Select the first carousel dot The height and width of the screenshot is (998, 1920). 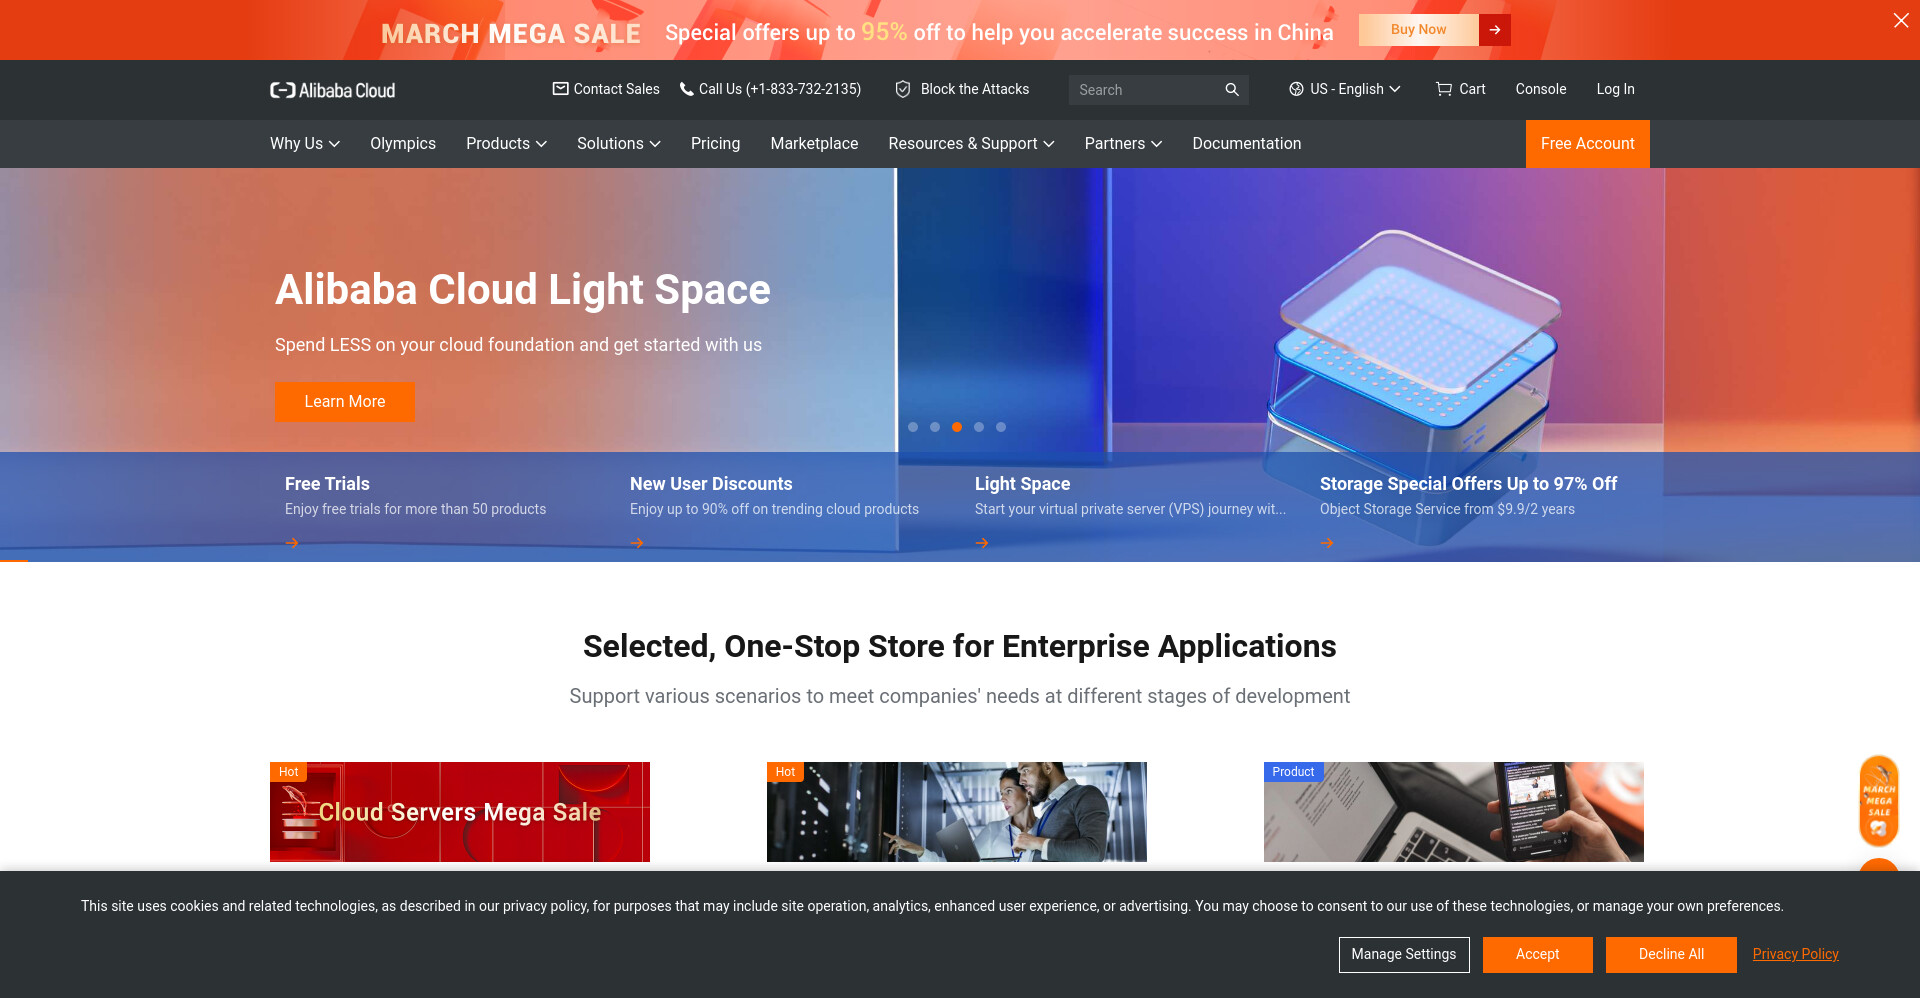913,427
